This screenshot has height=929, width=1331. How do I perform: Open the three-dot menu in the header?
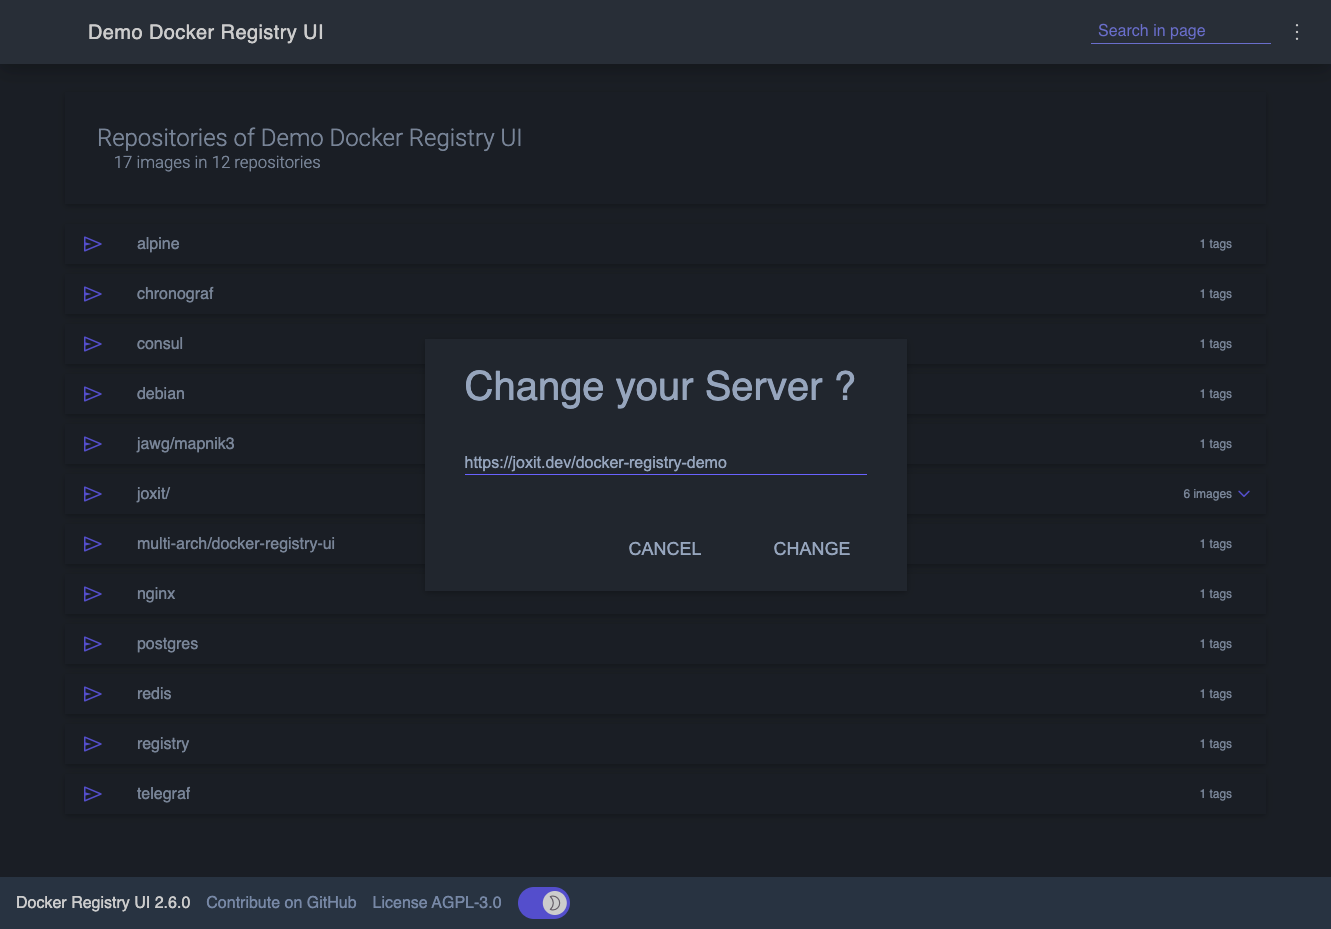click(1297, 32)
